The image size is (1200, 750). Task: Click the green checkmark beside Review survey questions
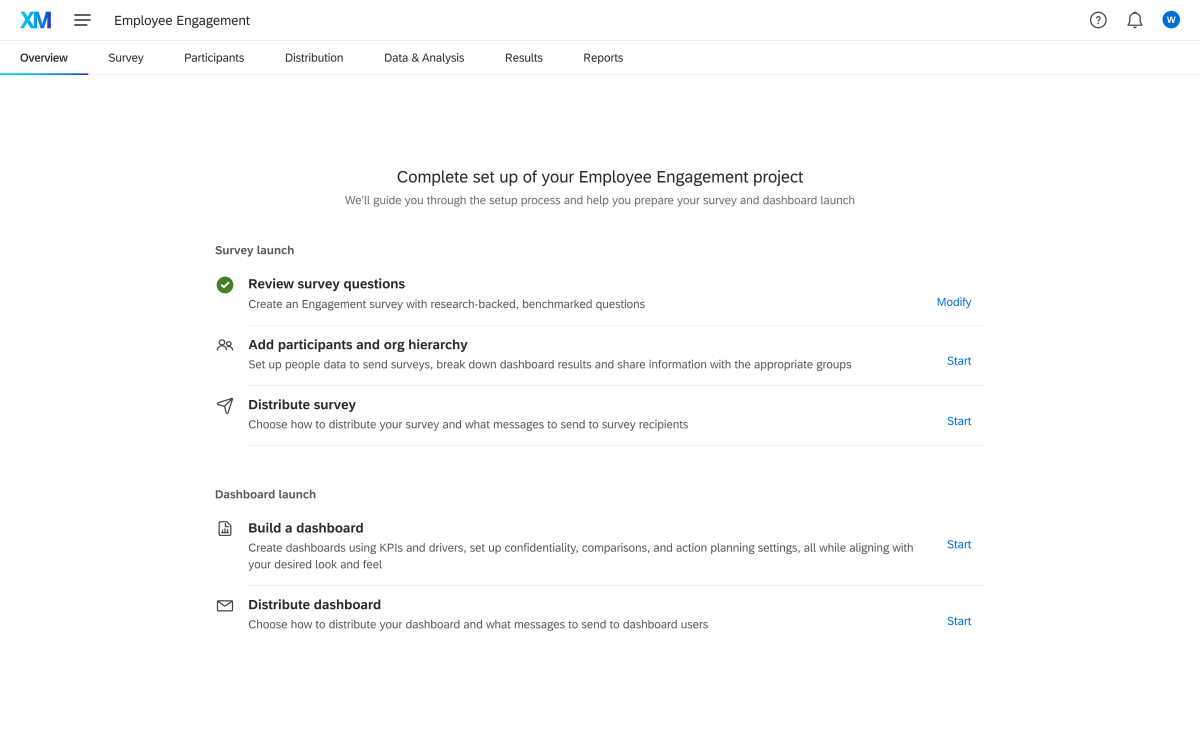coord(225,285)
